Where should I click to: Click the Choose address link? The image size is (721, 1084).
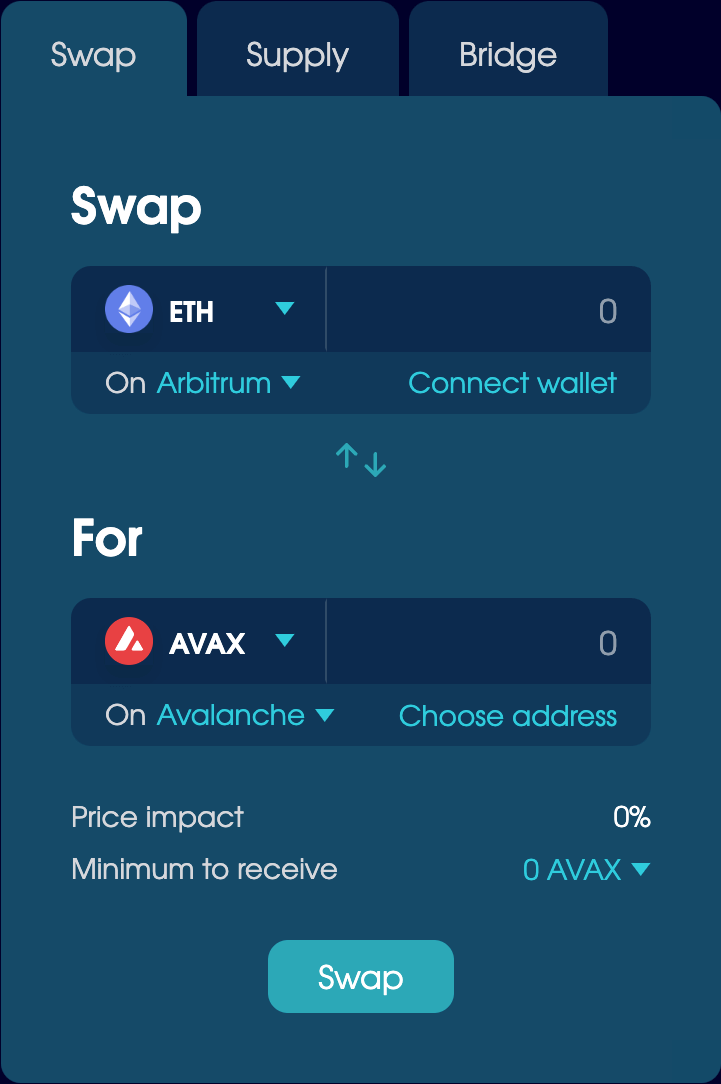click(508, 716)
